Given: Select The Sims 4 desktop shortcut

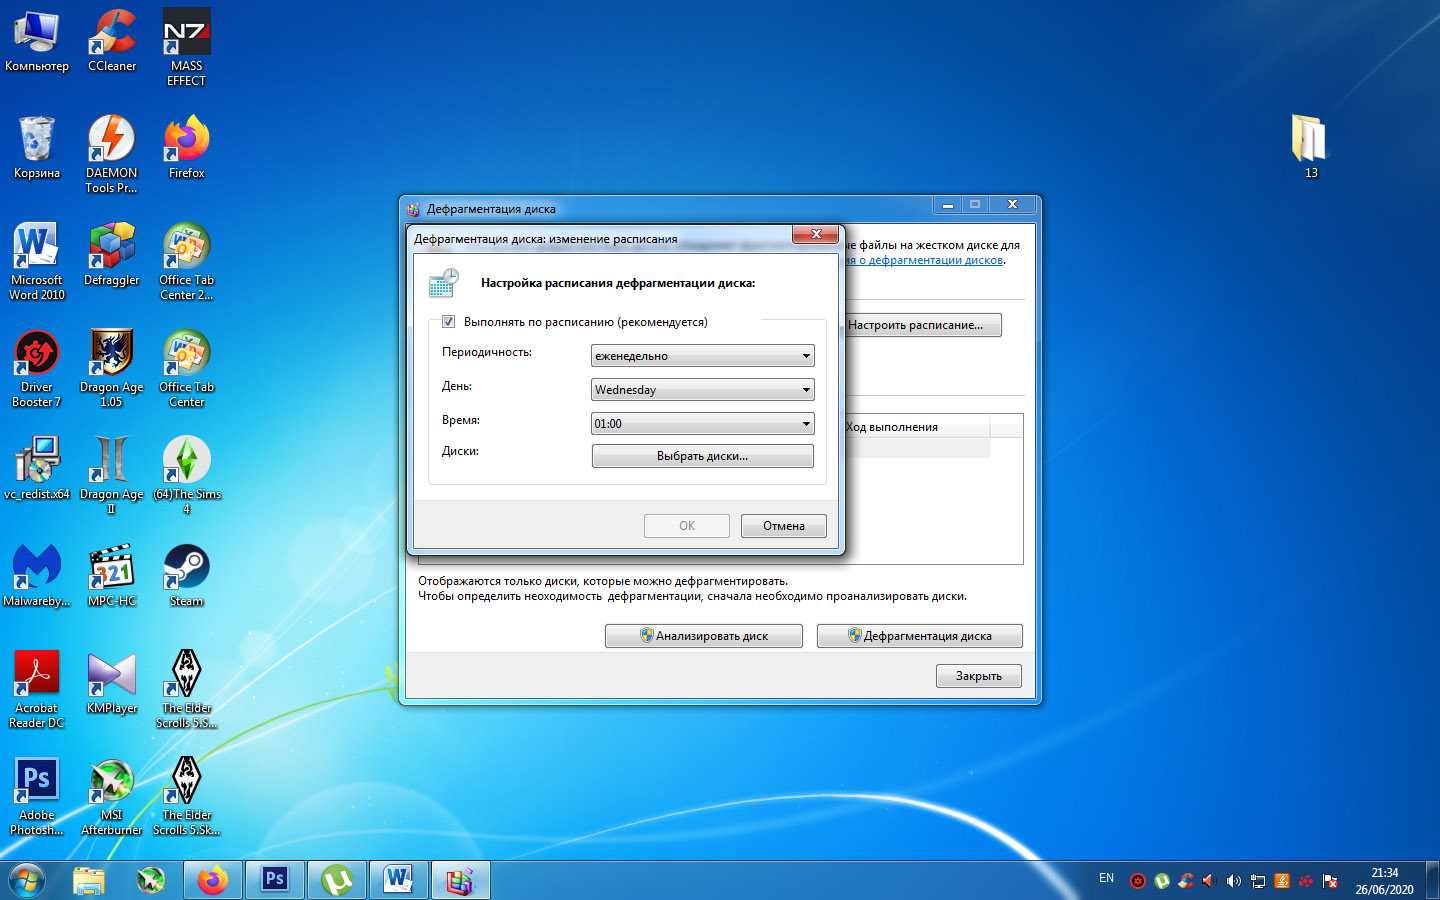Looking at the screenshot, I should [x=187, y=476].
